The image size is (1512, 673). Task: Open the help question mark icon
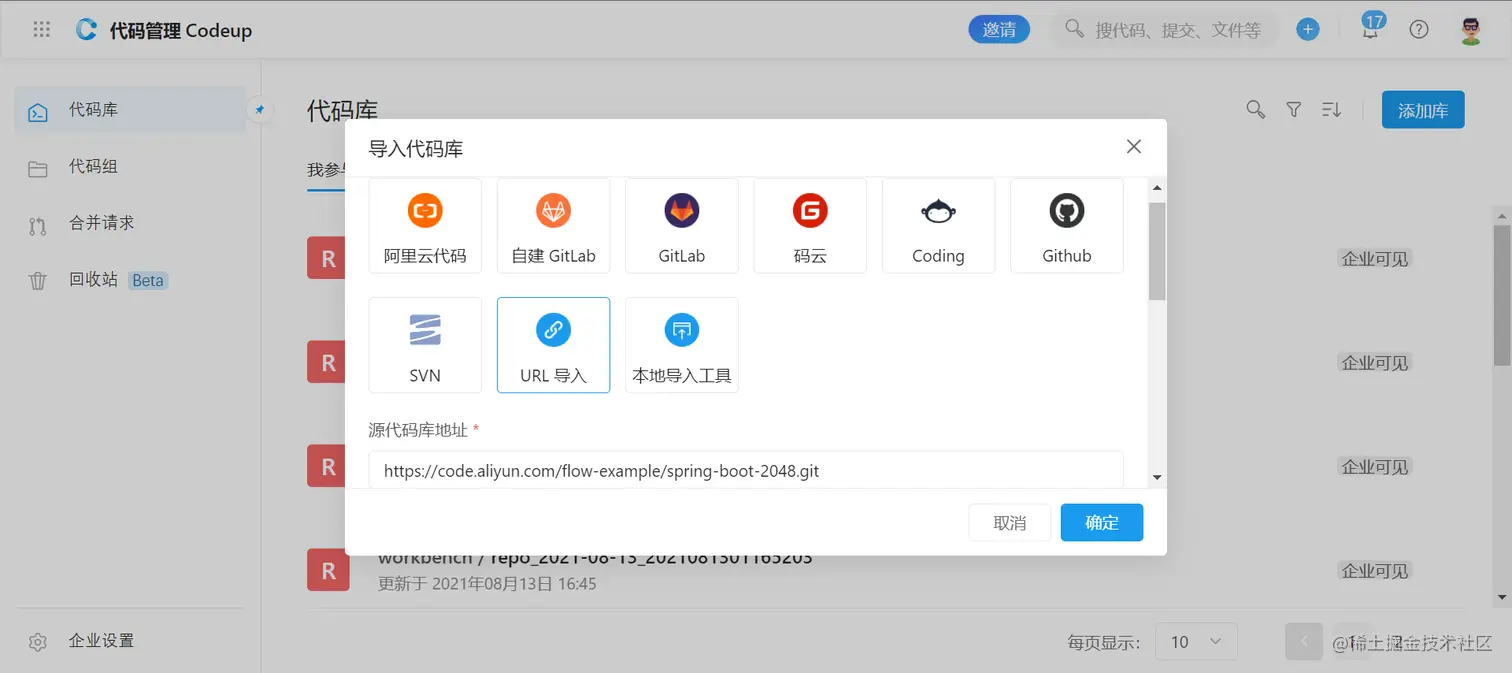(1419, 29)
